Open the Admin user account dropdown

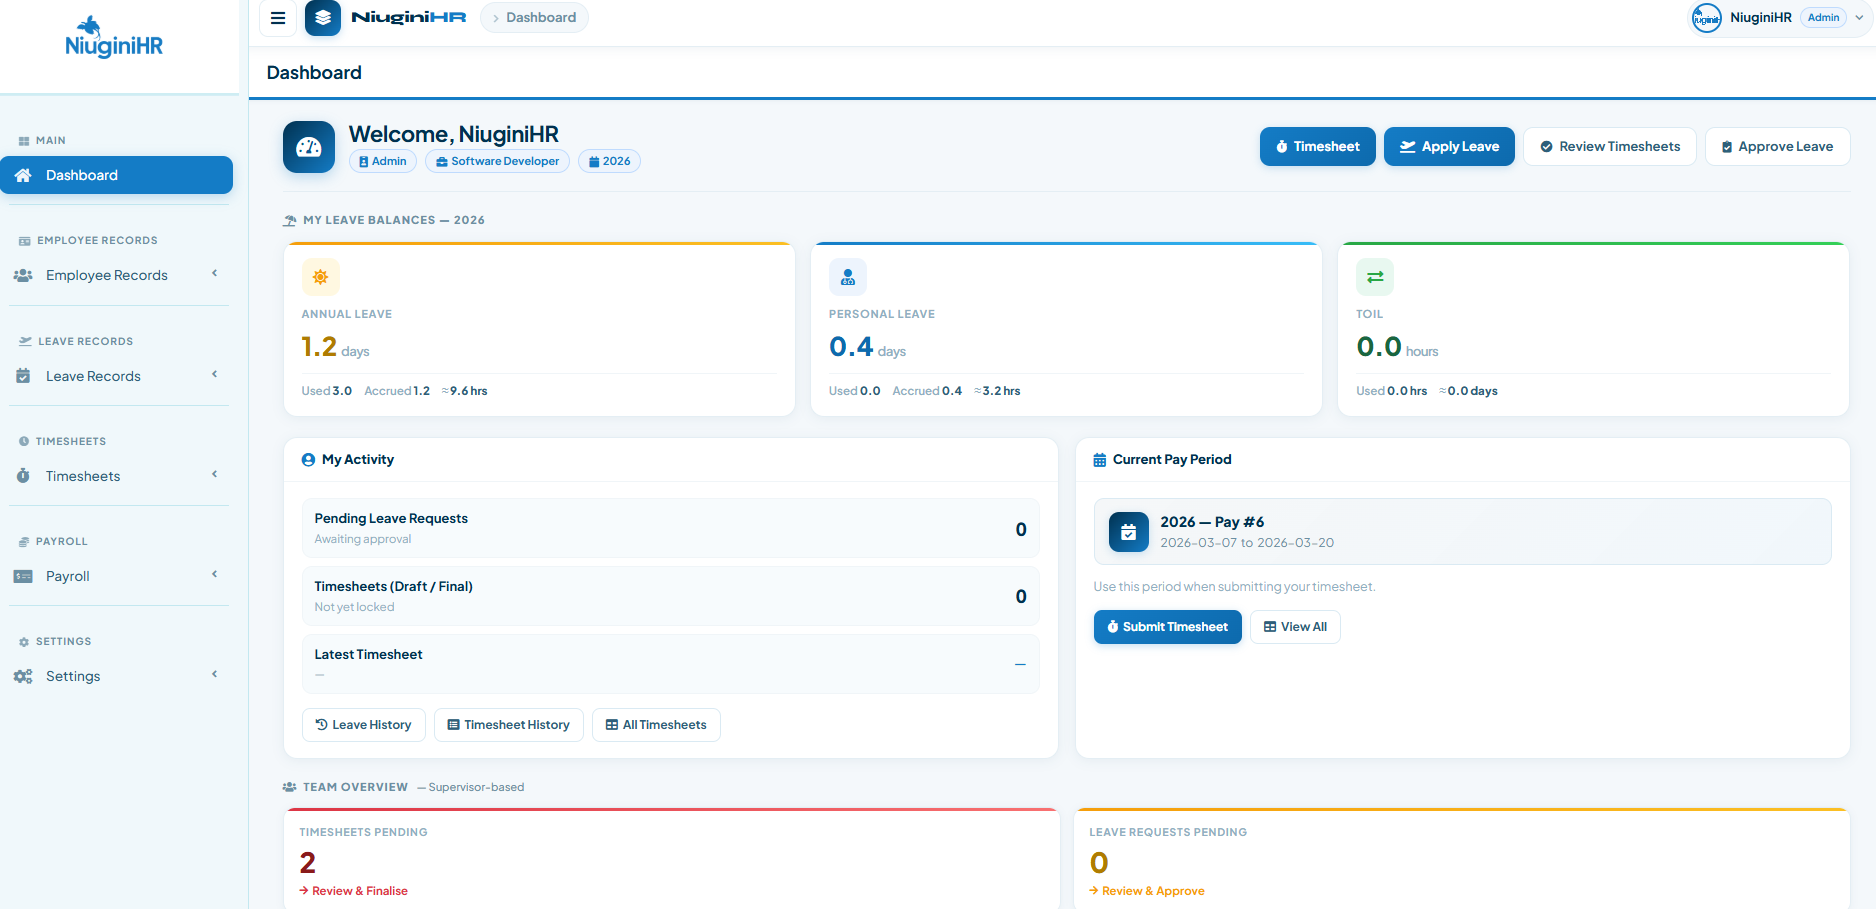[x=1858, y=18]
